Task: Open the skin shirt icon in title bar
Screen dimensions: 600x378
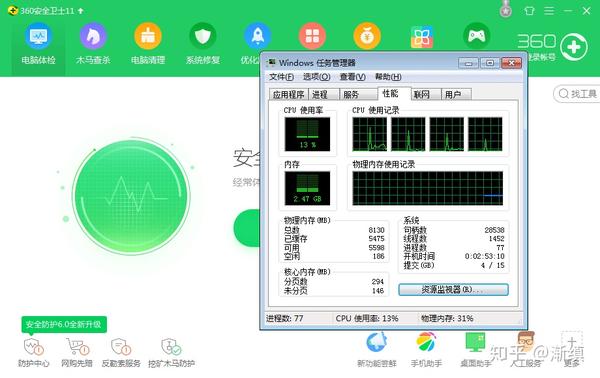Action: (529, 11)
